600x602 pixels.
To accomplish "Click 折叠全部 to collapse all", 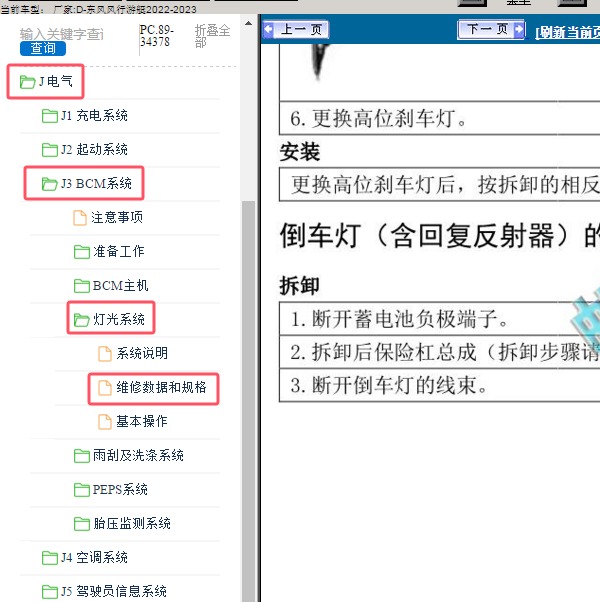I will (x=212, y=36).
